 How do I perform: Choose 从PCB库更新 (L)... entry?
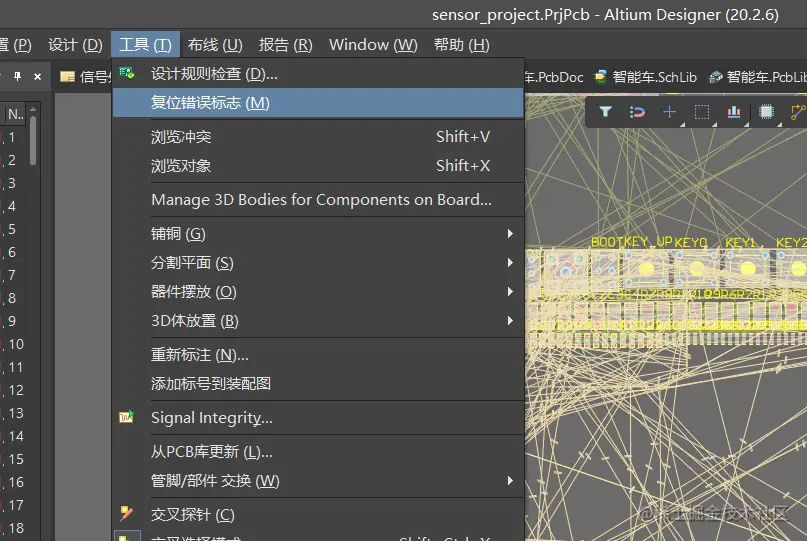point(318,452)
